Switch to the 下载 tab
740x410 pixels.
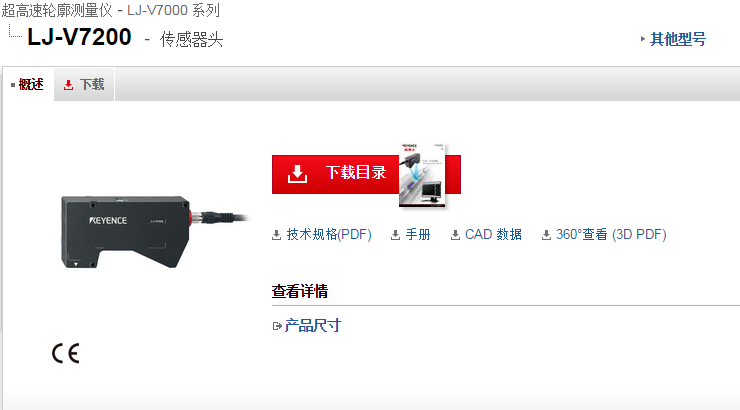coord(84,84)
